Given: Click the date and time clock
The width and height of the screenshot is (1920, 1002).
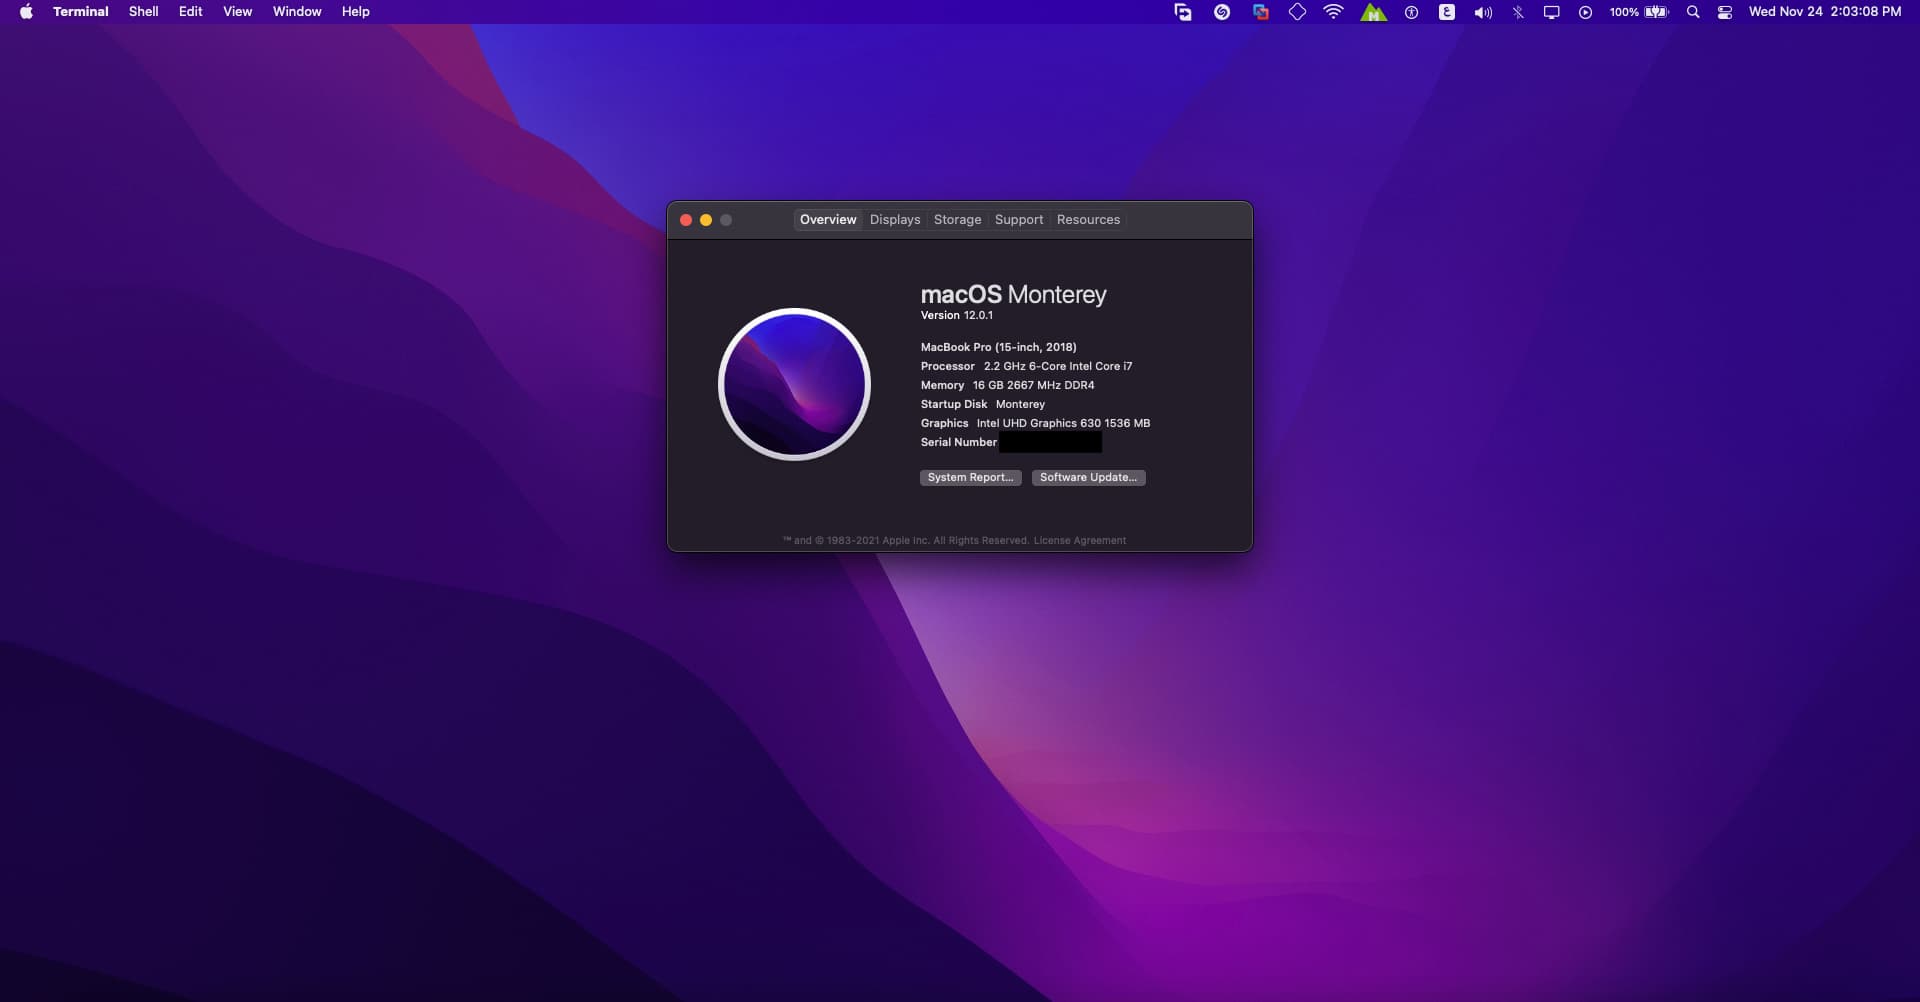Looking at the screenshot, I should point(1824,12).
